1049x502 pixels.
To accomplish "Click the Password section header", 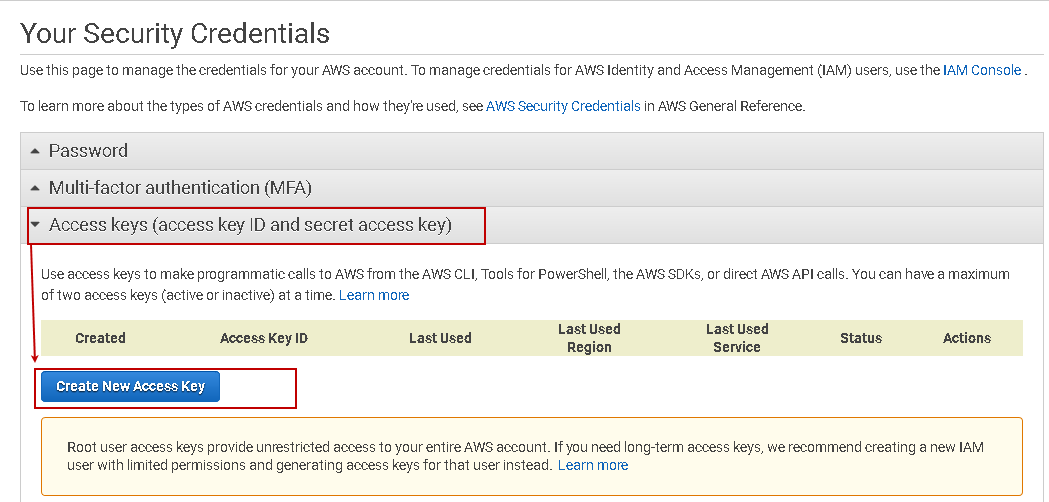I will [88, 151].
